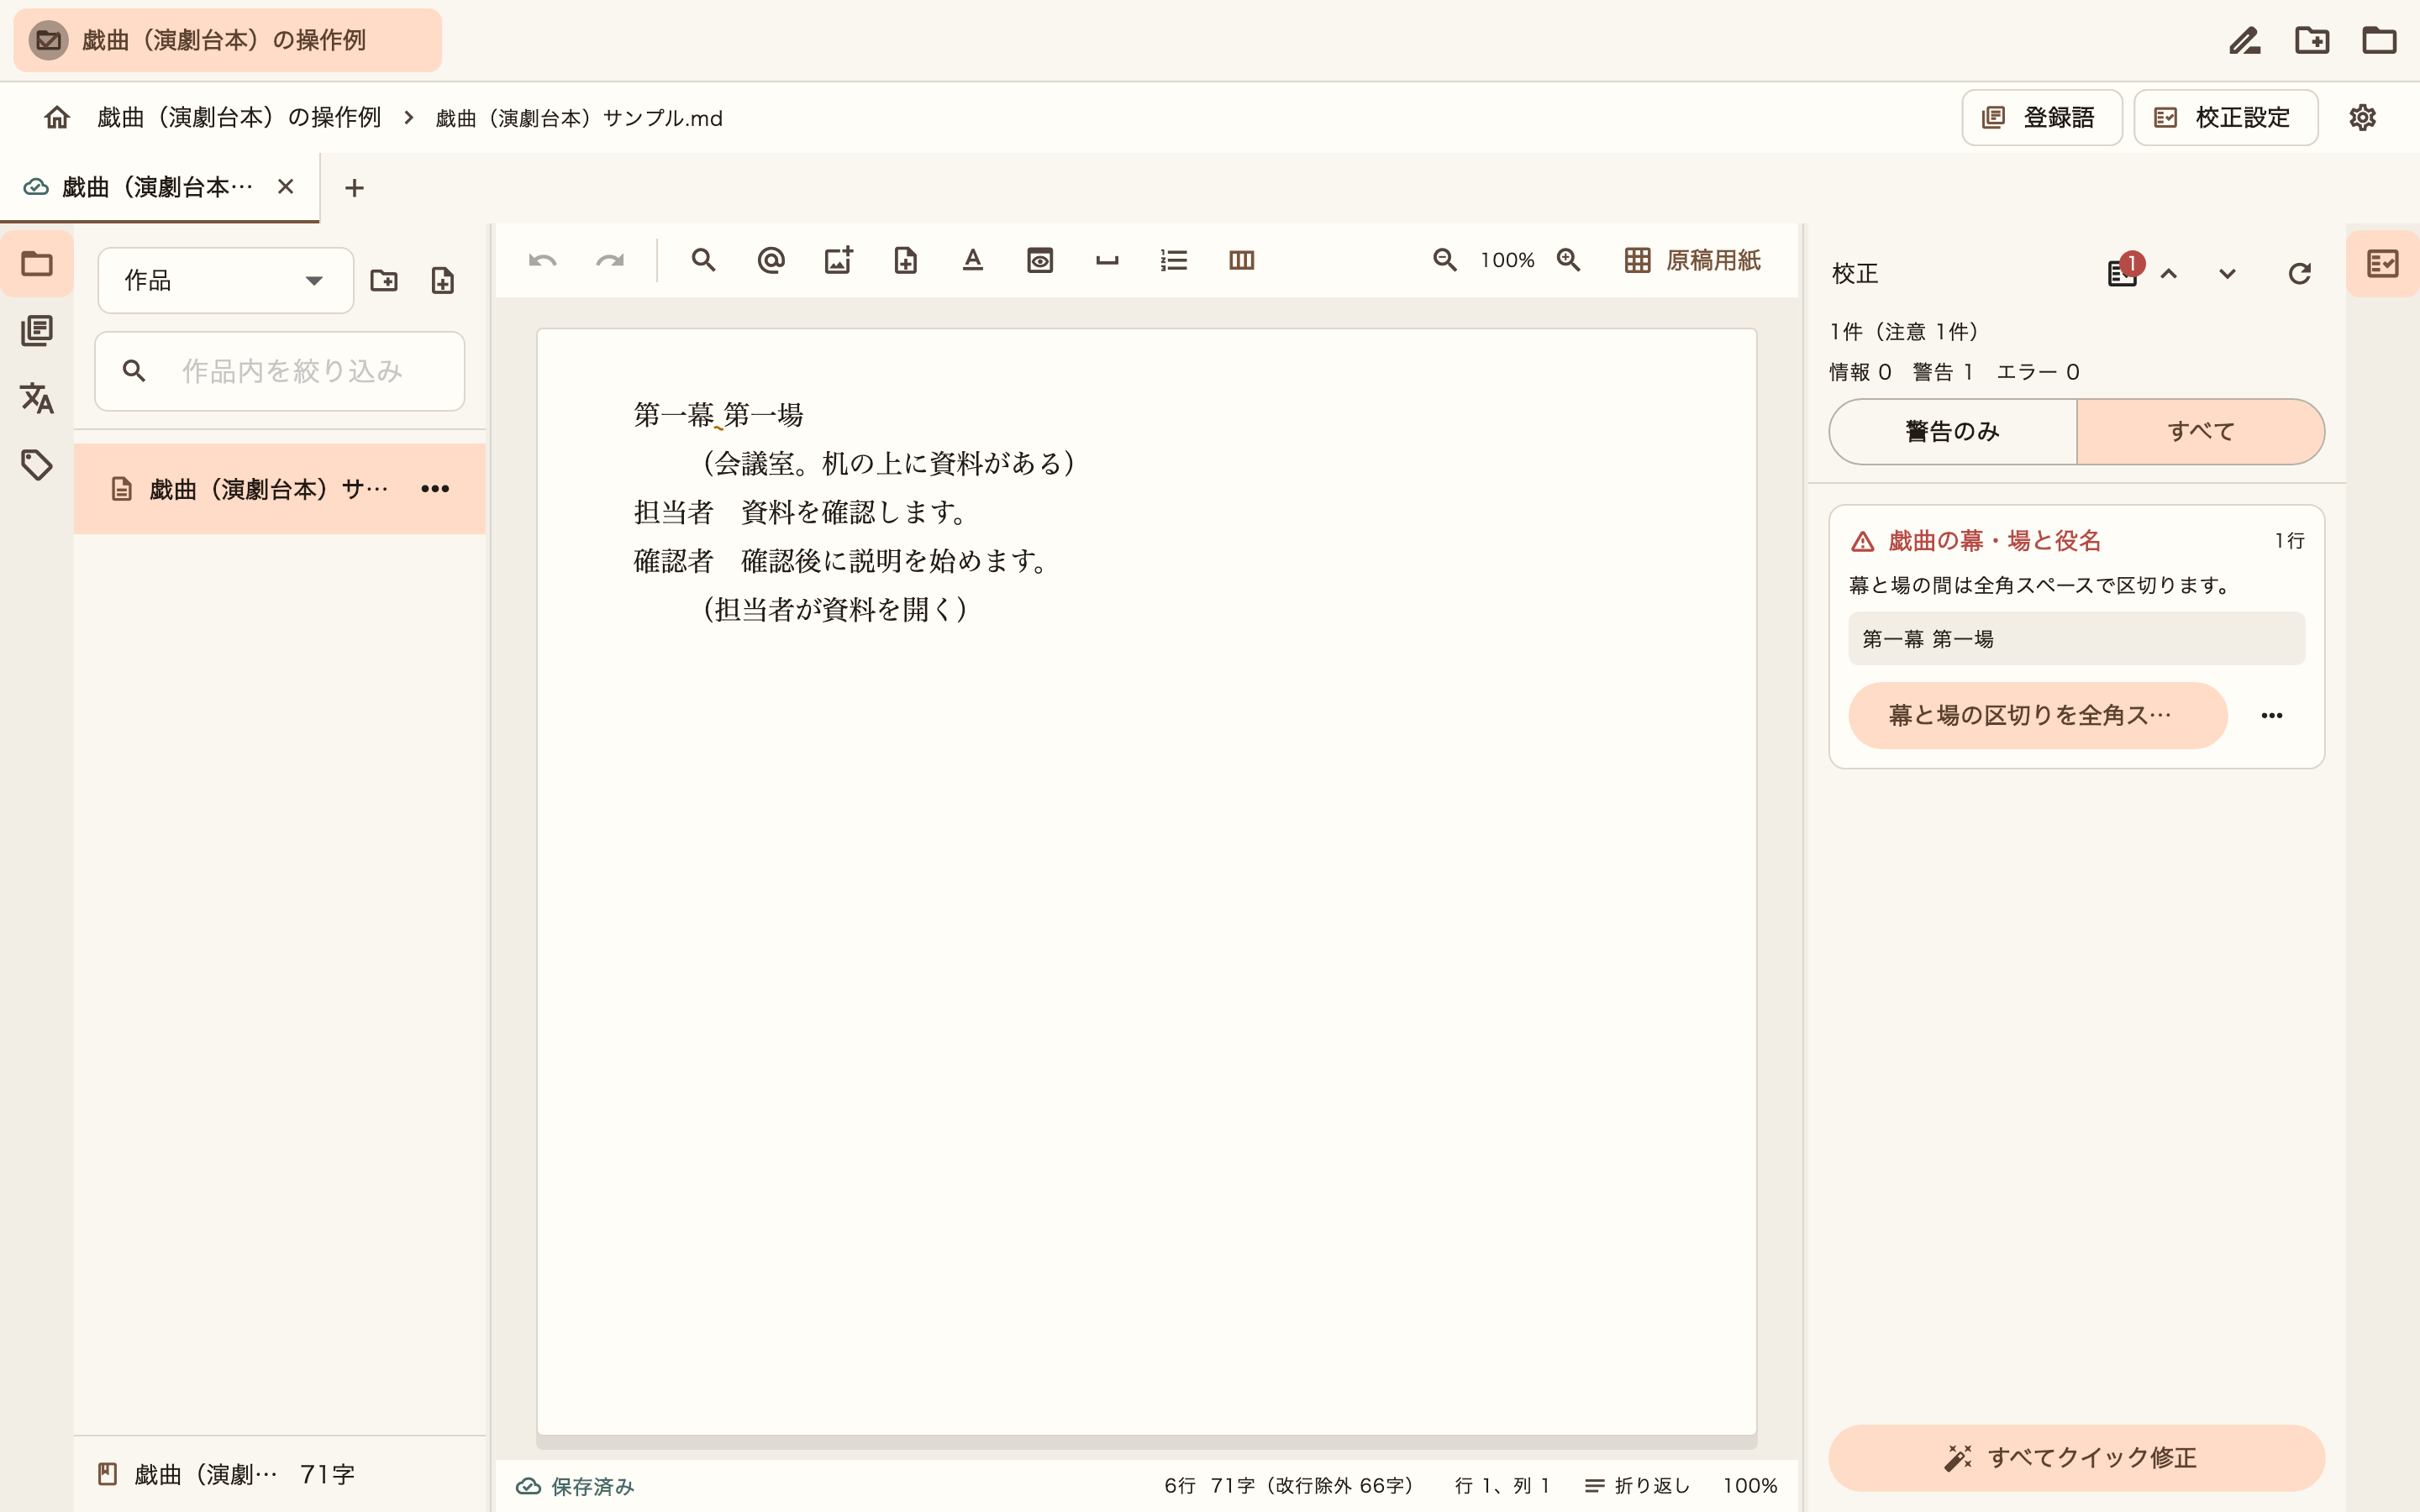Click the columns layout toolbar icon

pyautogui.click(x=1241, y=261)
